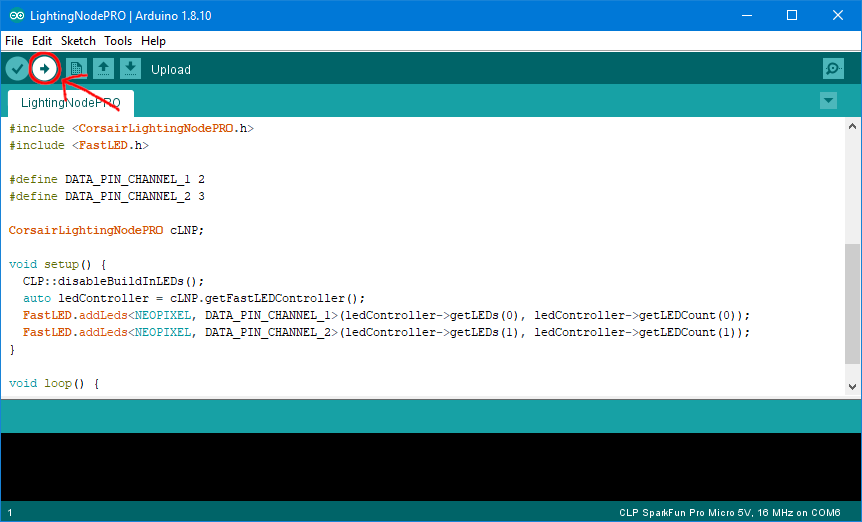
Task: Click the addLeds DATA_PIN_CHANNEL_1 line
Action: pos(386,315)
